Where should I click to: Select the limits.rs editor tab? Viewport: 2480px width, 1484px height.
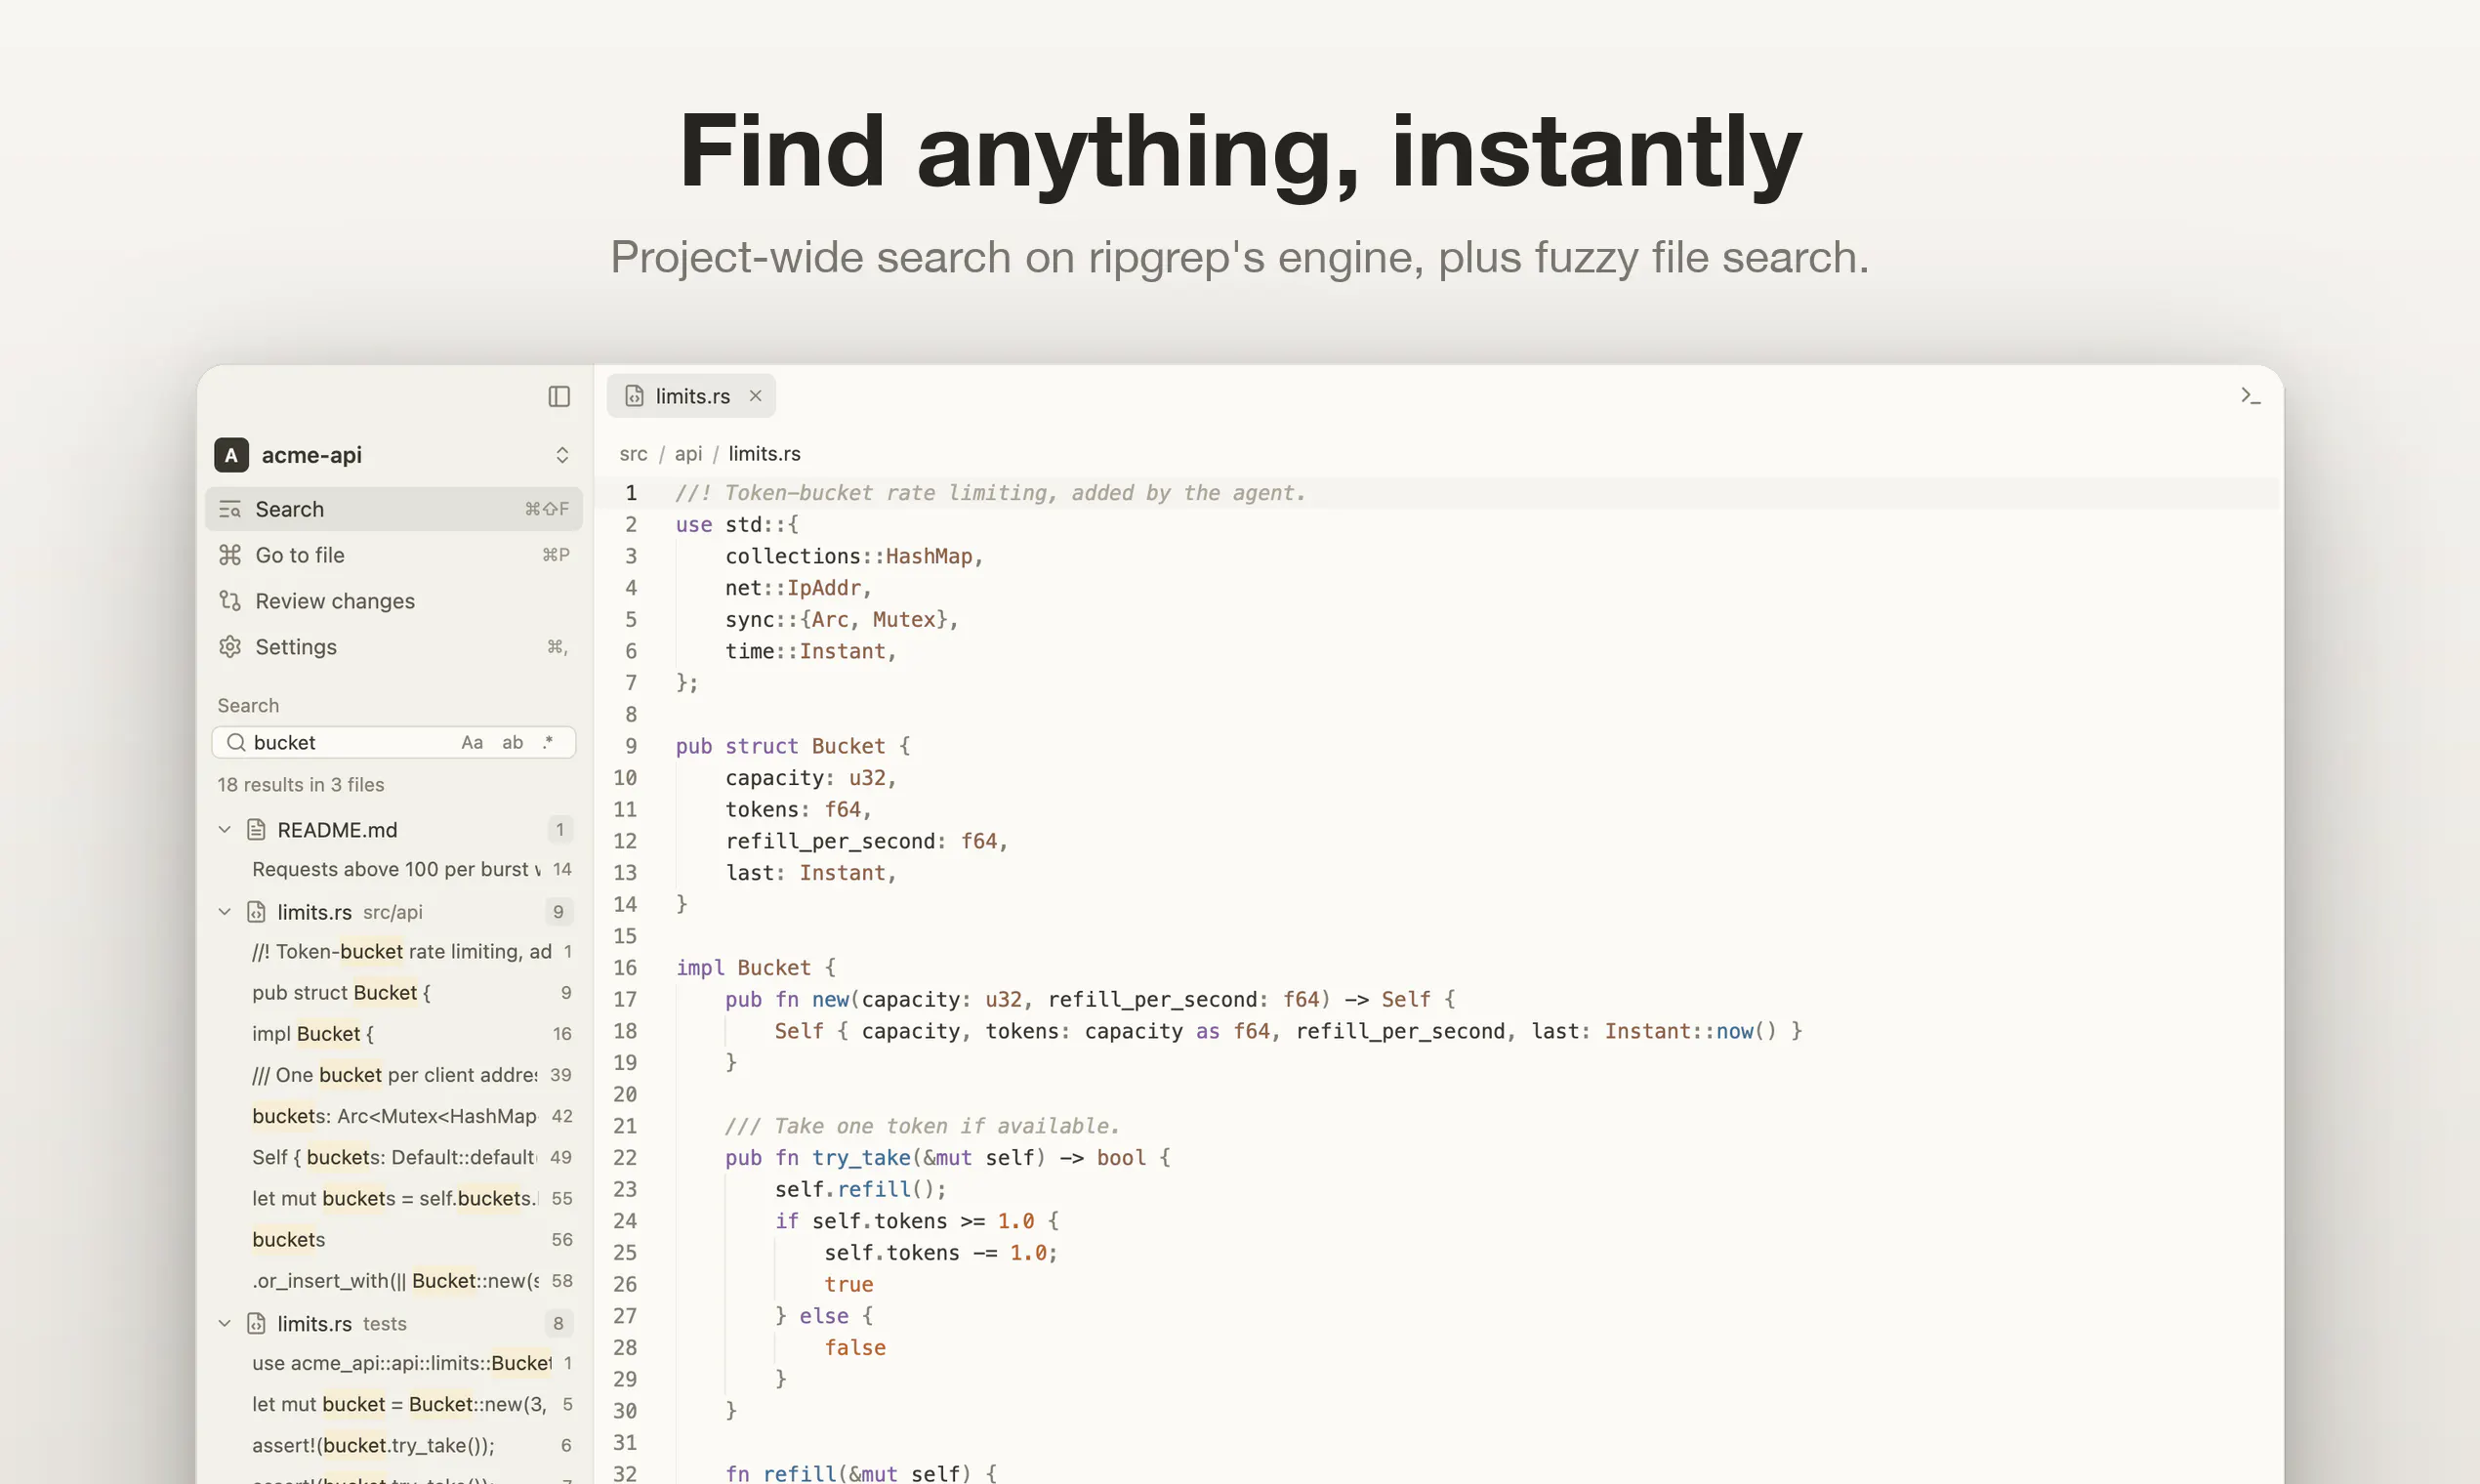[x=691, y=396]
